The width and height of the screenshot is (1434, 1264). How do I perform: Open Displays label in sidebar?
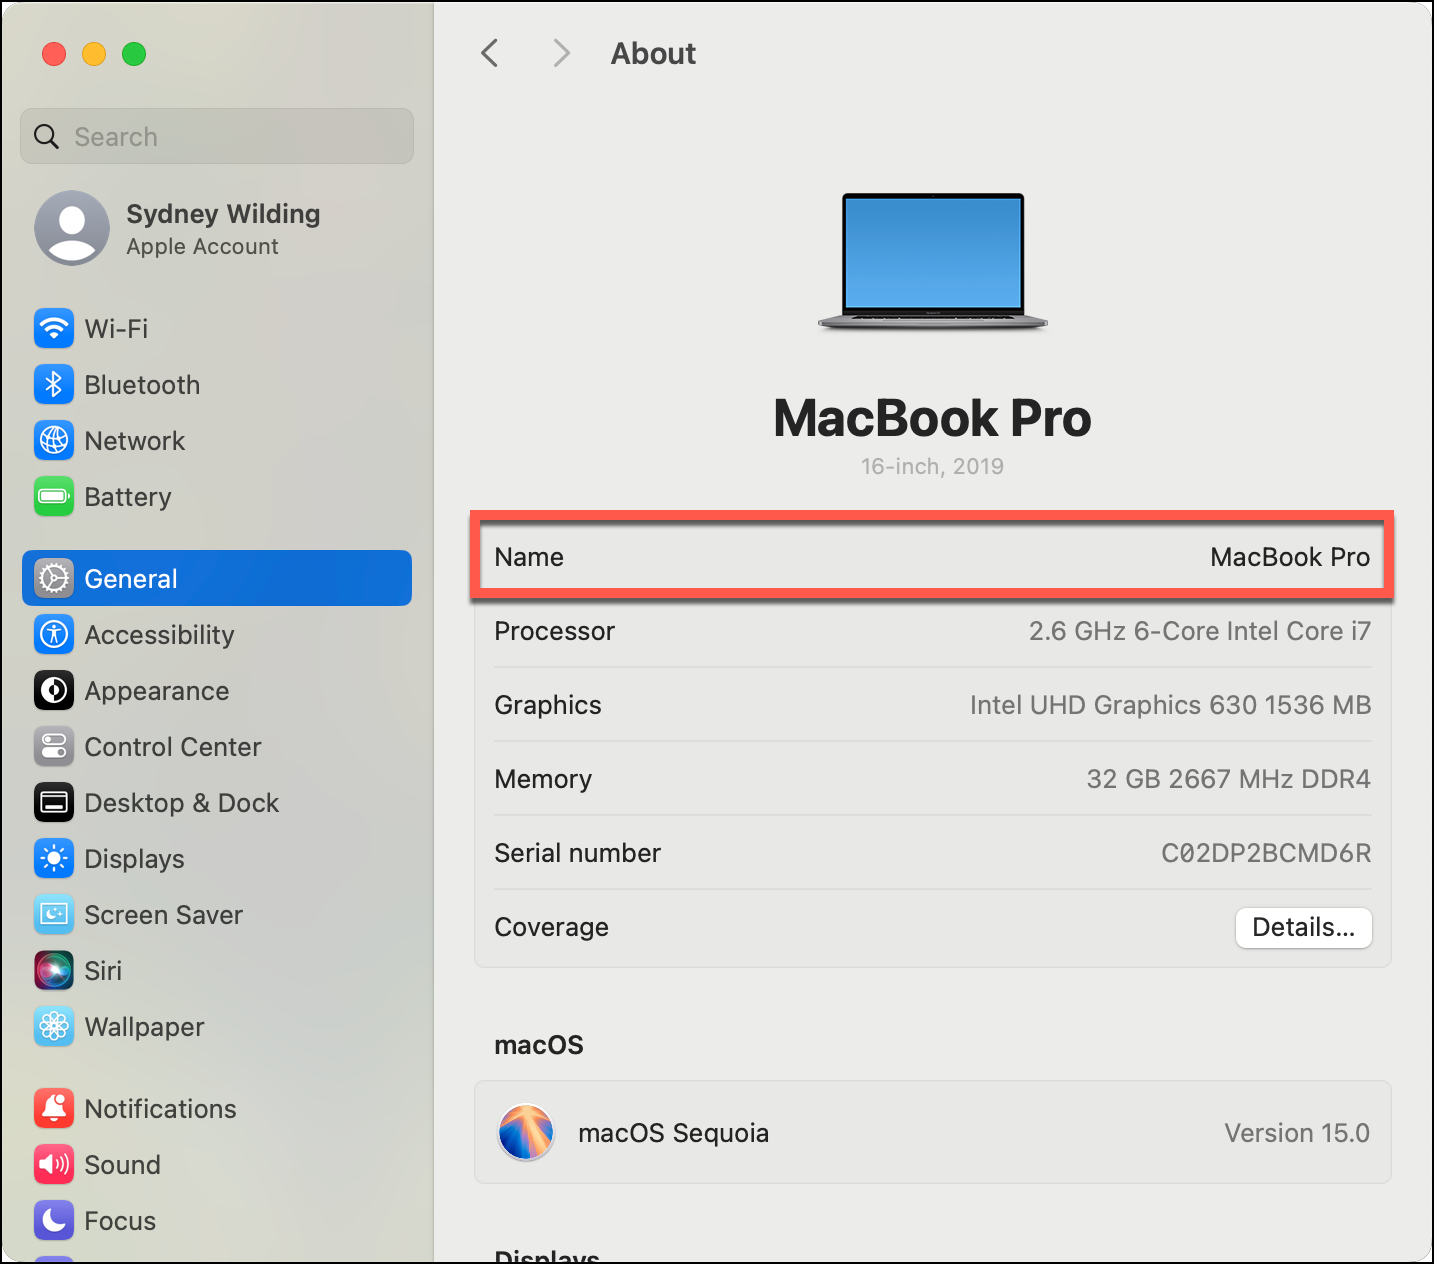click(135, 859)
